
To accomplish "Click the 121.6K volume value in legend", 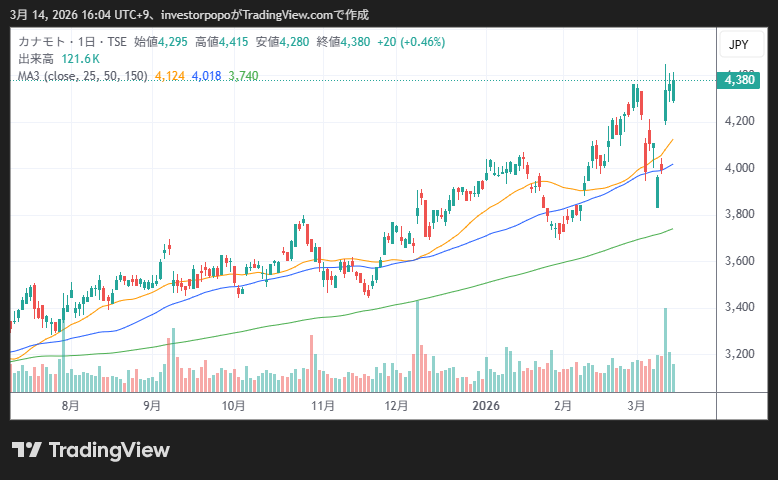I will point(80,59).
